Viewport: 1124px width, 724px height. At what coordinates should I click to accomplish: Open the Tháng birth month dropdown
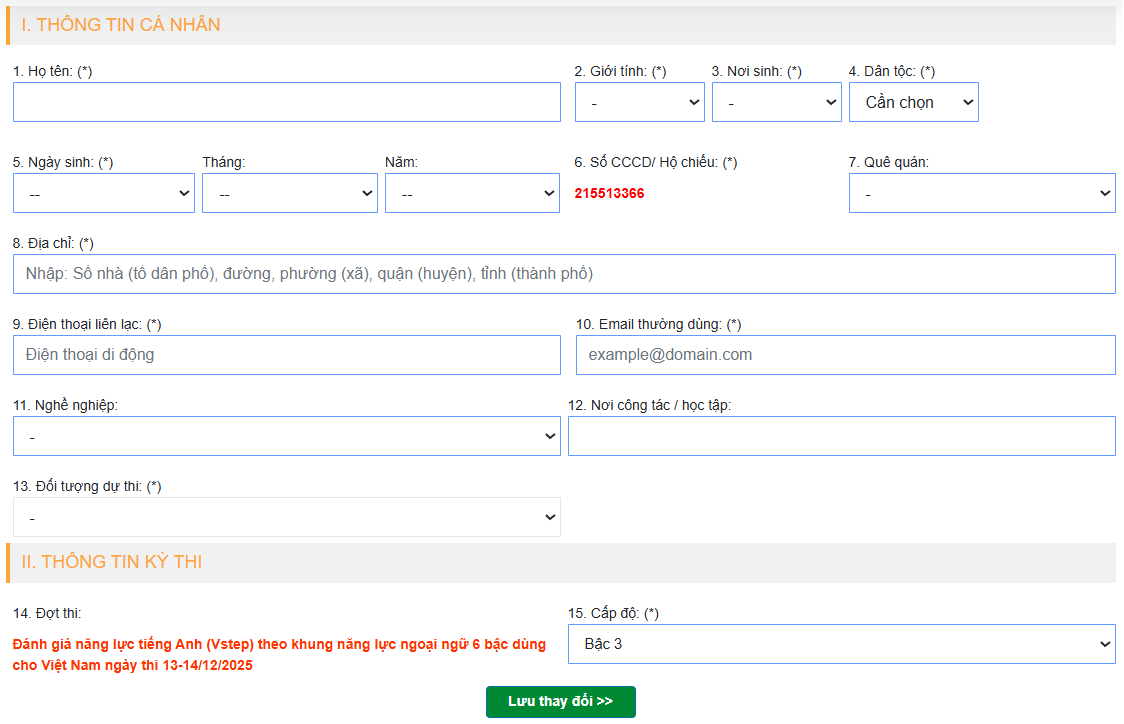pyautogui.click(x=289, y=193)
